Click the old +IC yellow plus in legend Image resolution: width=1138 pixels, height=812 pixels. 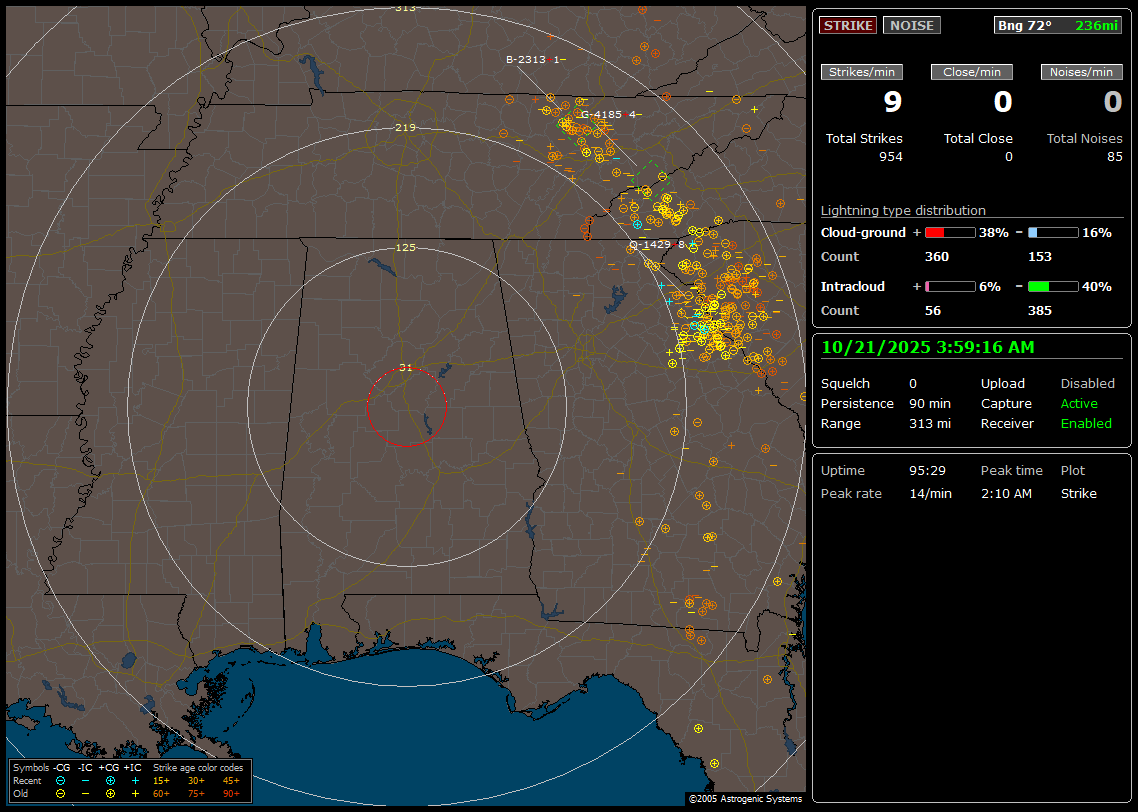(x=135, y=793)
